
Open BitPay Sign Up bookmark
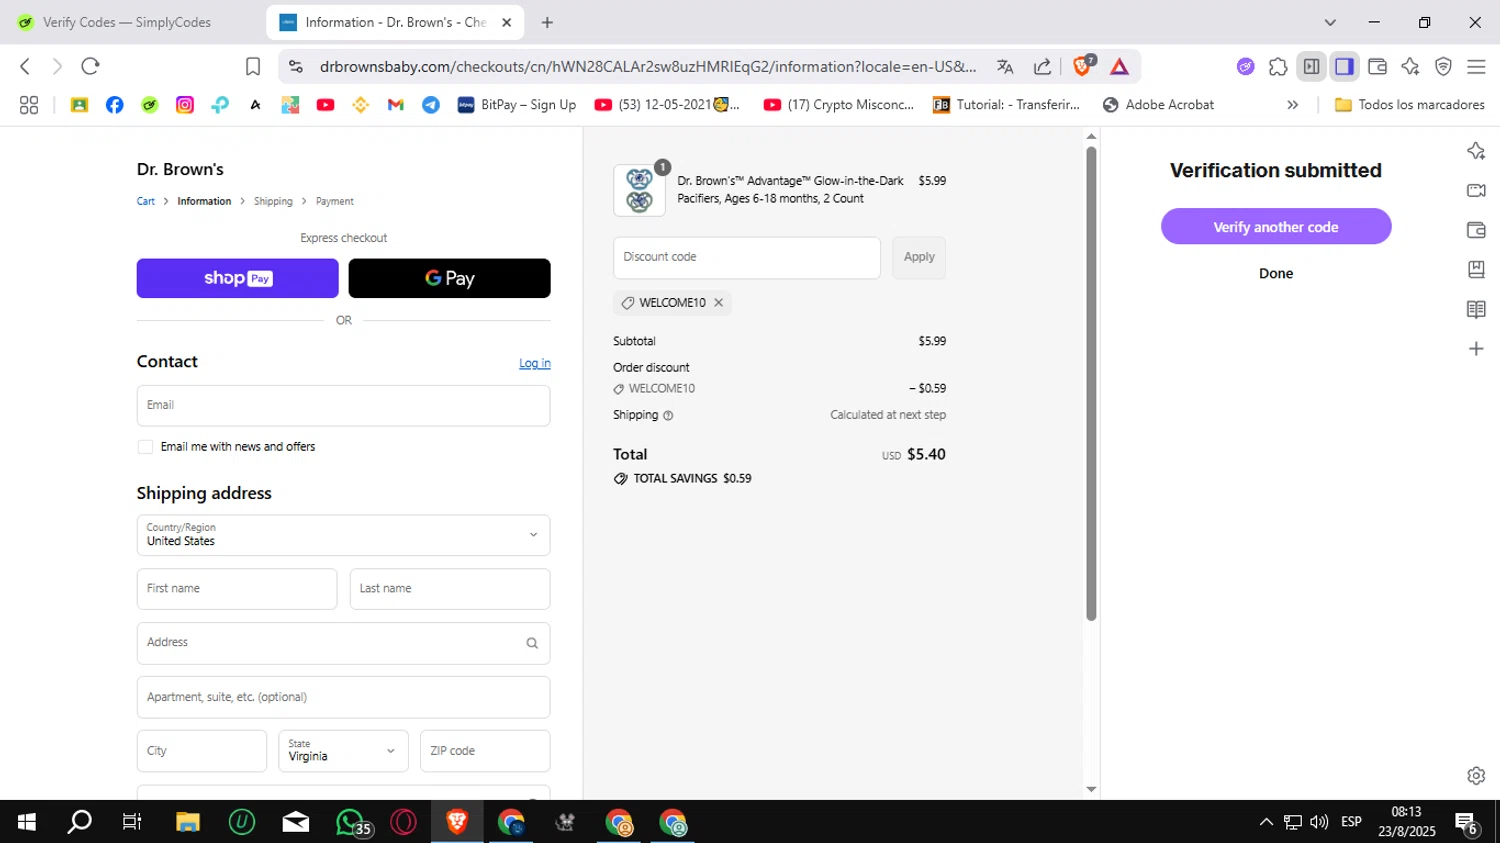(516, 104)
